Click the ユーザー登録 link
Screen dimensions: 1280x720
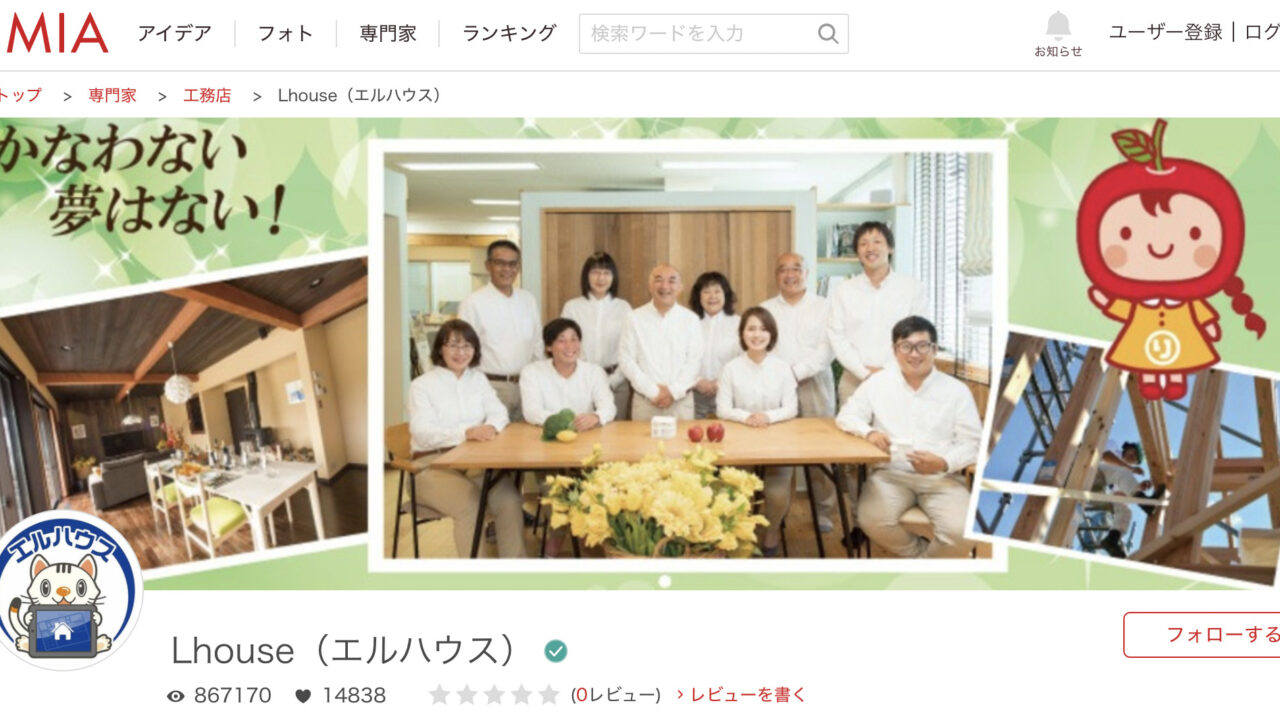[x=1166, y=32]
